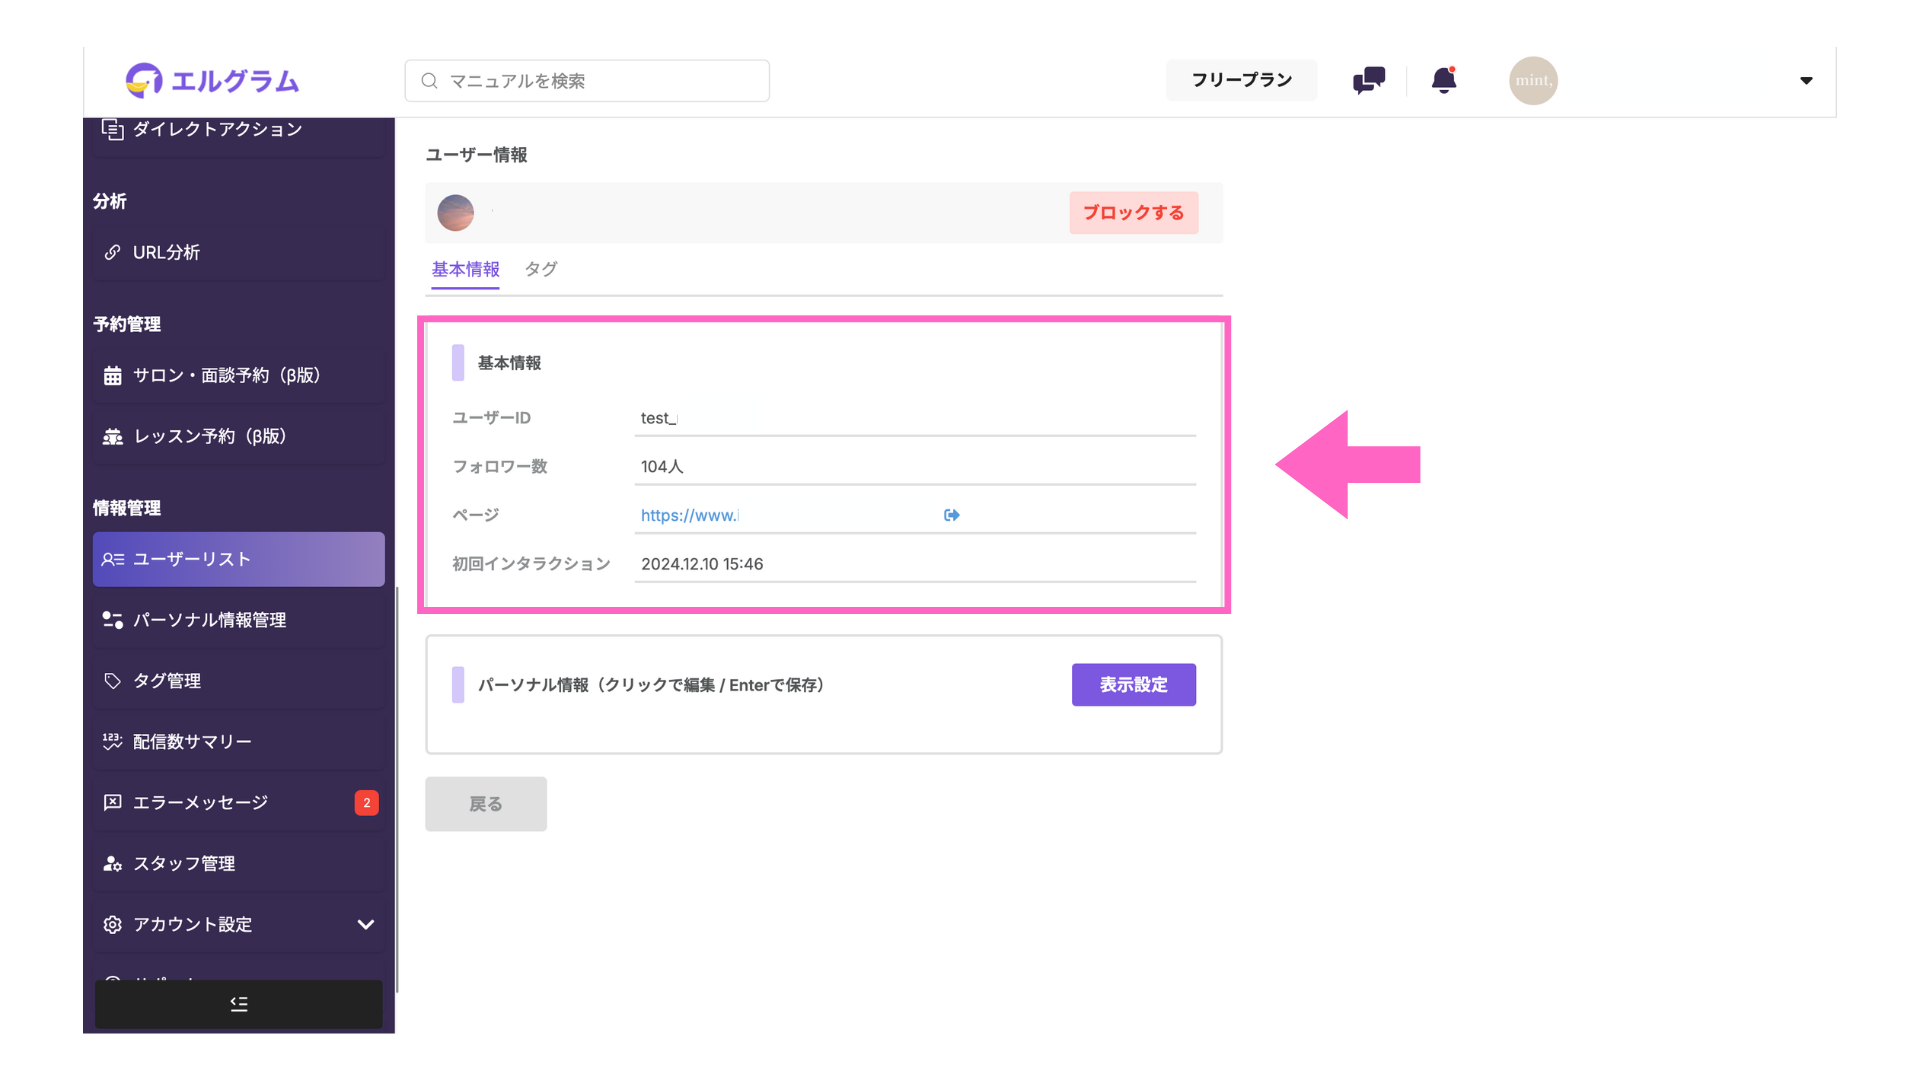The width and height of the screenshot is (1920, 1080).
Task: Click the ダイレクトアクション icon
Action: pos(112,129)
